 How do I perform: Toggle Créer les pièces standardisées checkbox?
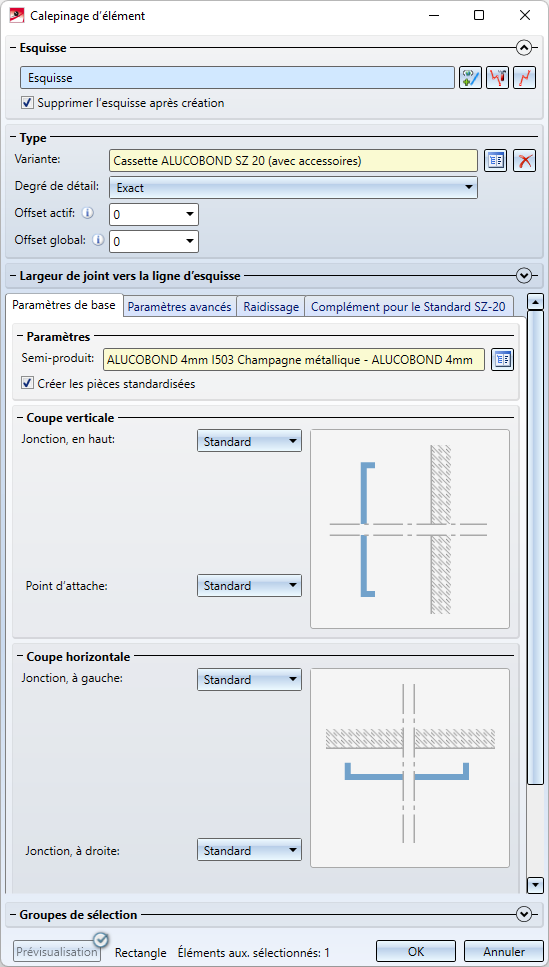click(x=27, y=384)
